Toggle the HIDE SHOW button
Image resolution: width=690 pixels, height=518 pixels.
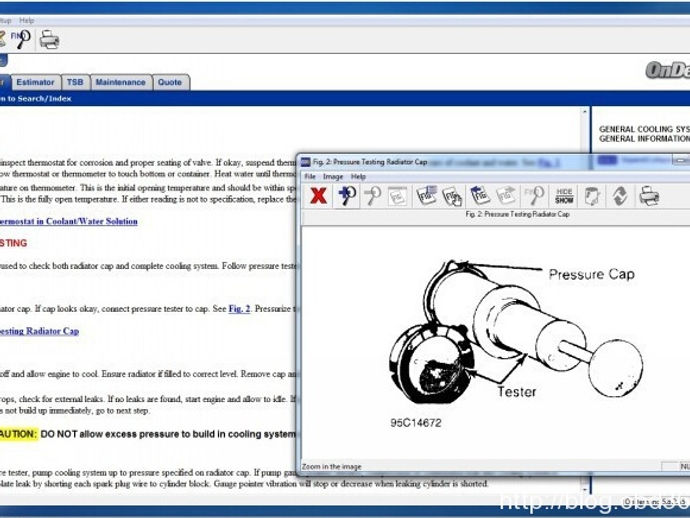coord(564,196)
